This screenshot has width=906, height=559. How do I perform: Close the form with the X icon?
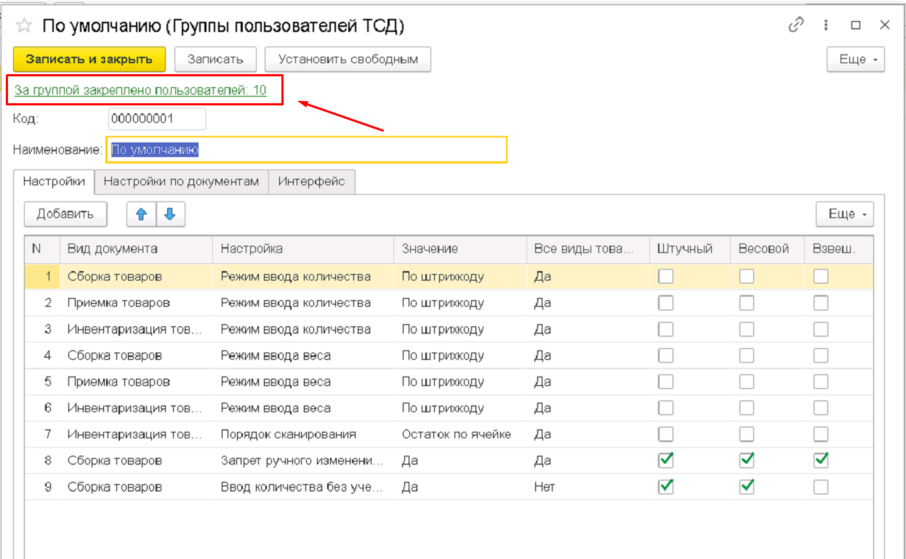(884, 25)
